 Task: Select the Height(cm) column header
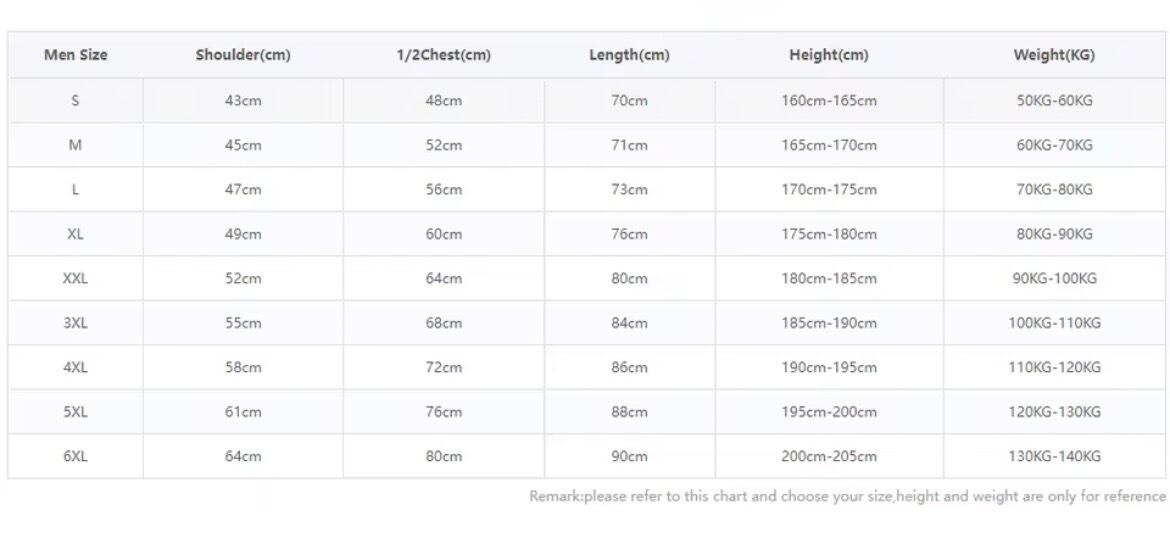pos(828,55)
